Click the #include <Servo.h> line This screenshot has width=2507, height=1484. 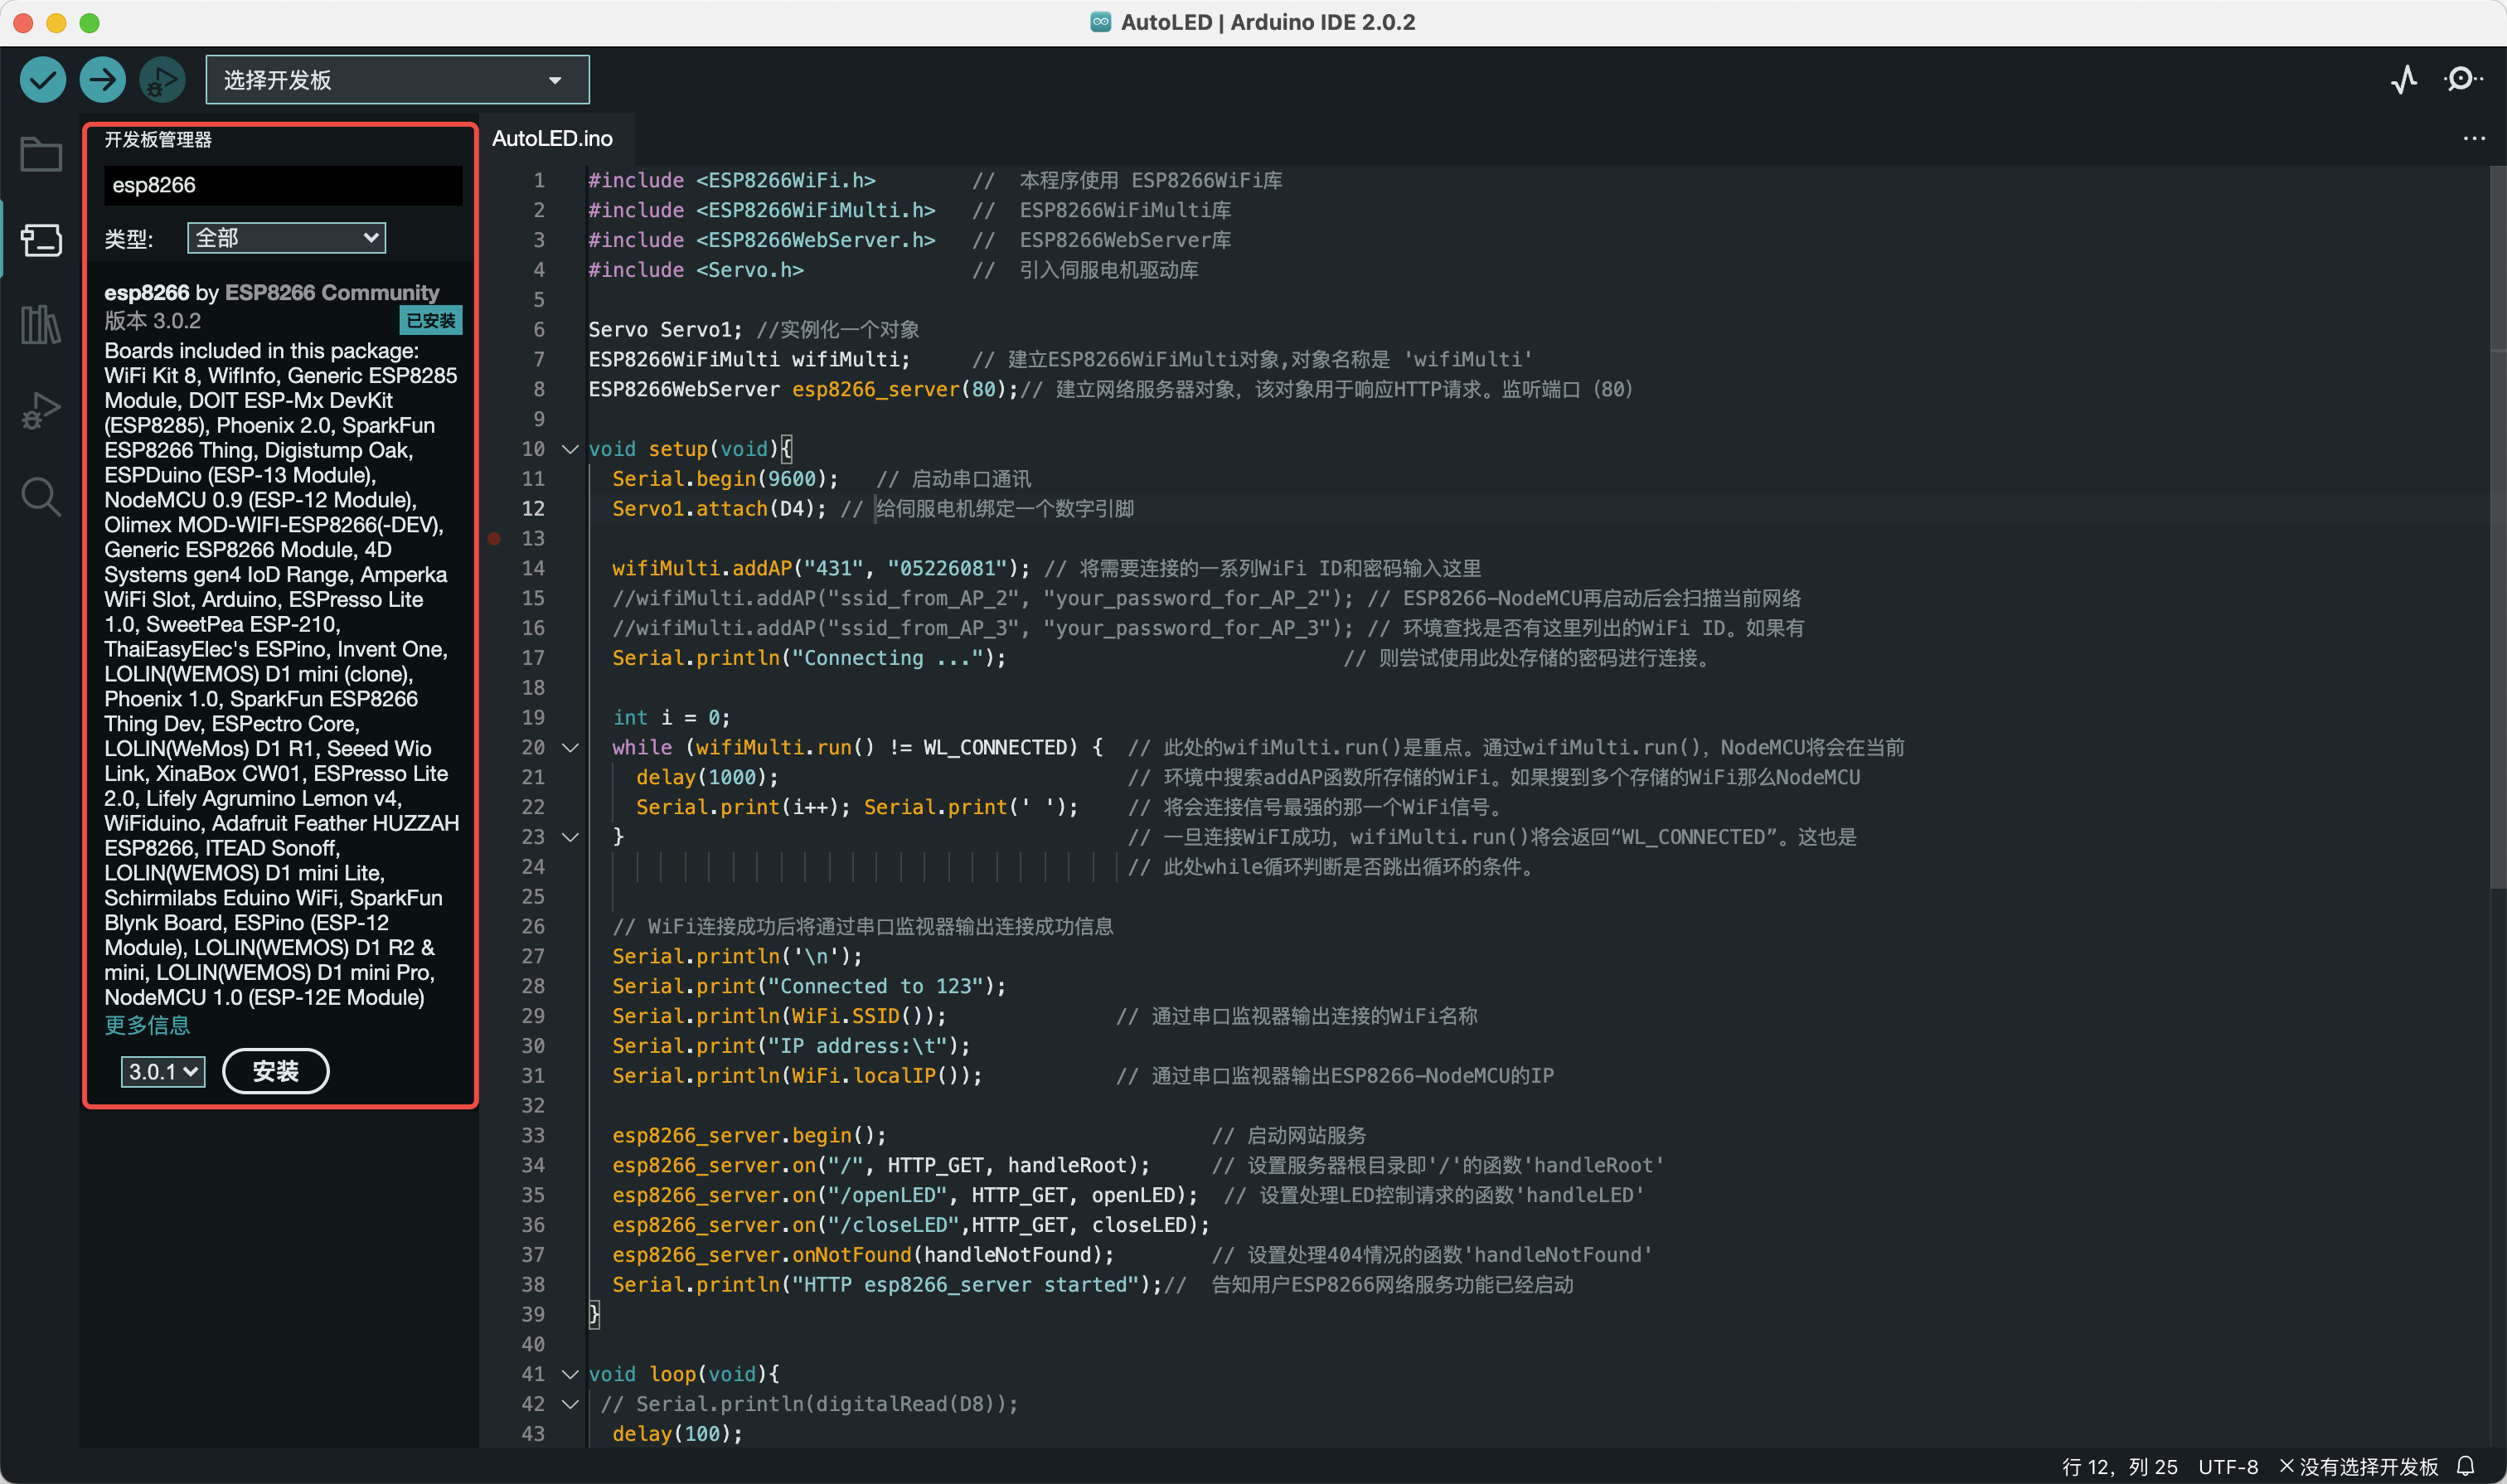click(x=696, y=270)
